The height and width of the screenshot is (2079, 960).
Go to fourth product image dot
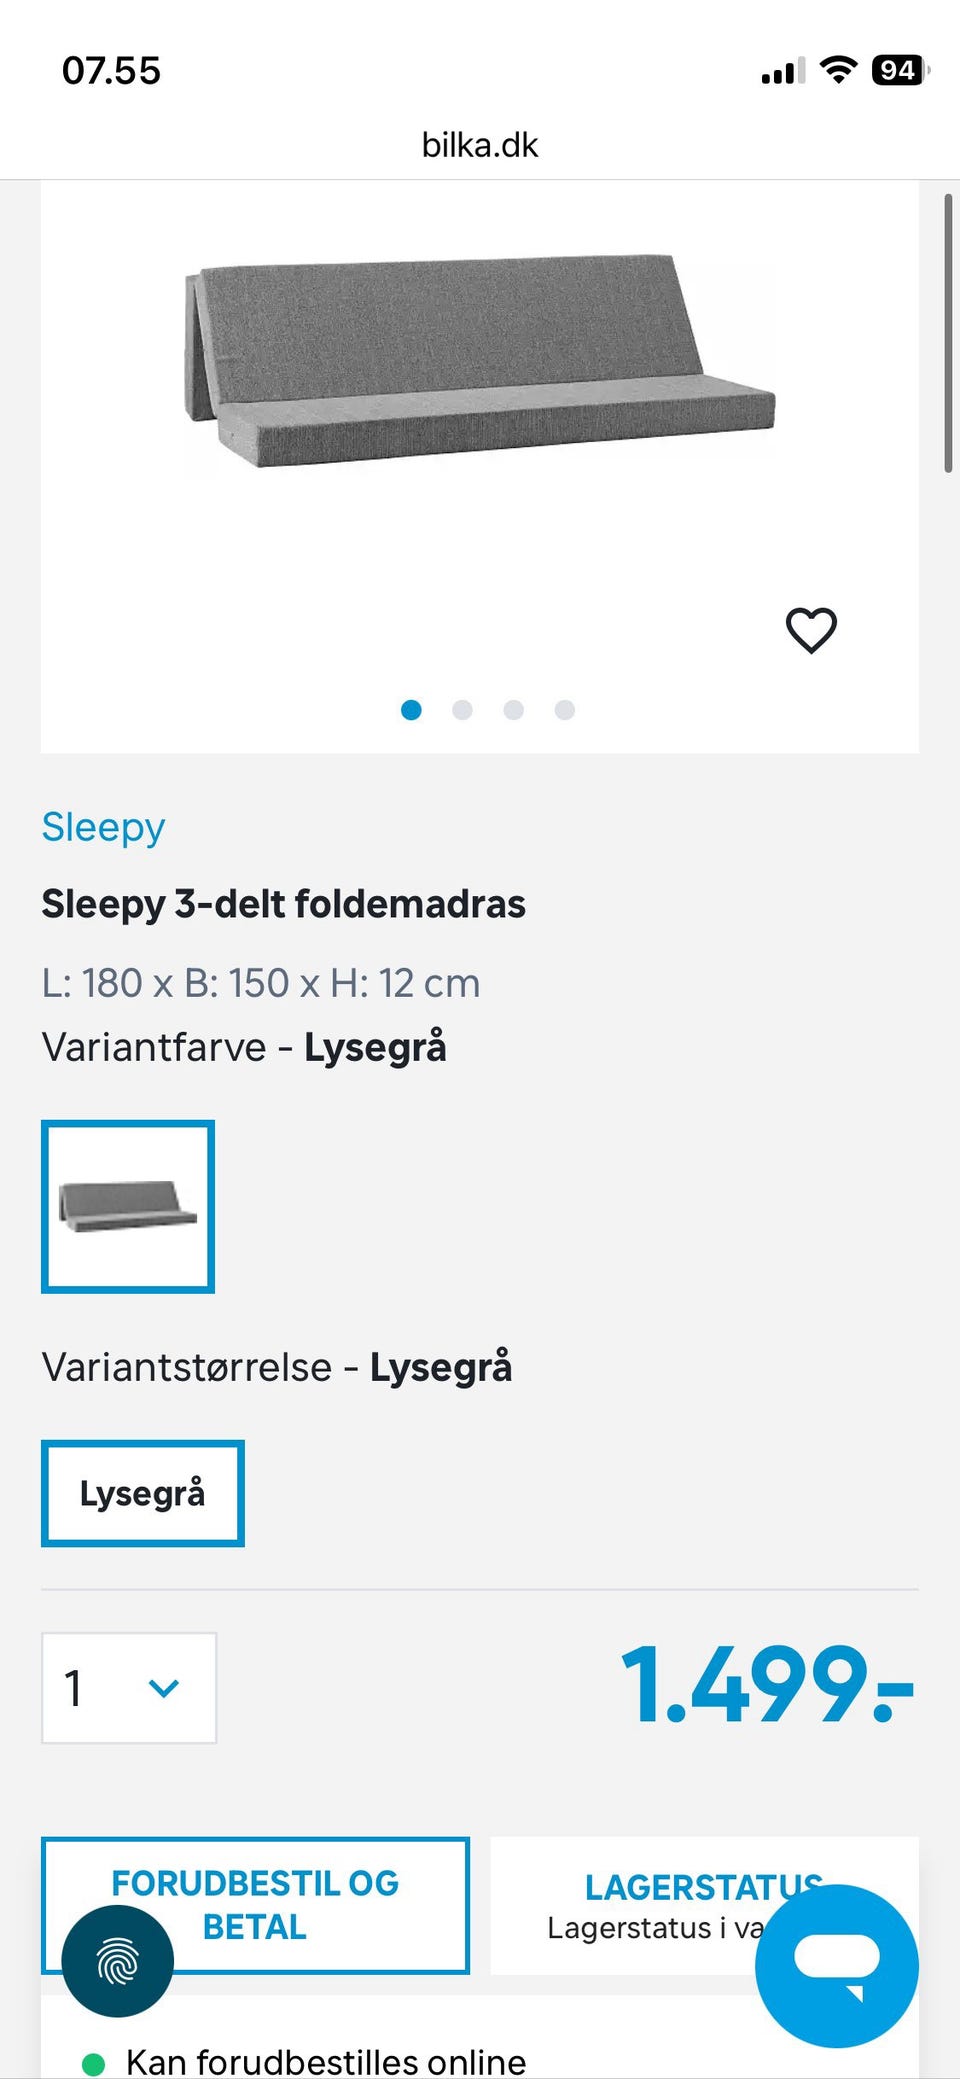(565, 710)
